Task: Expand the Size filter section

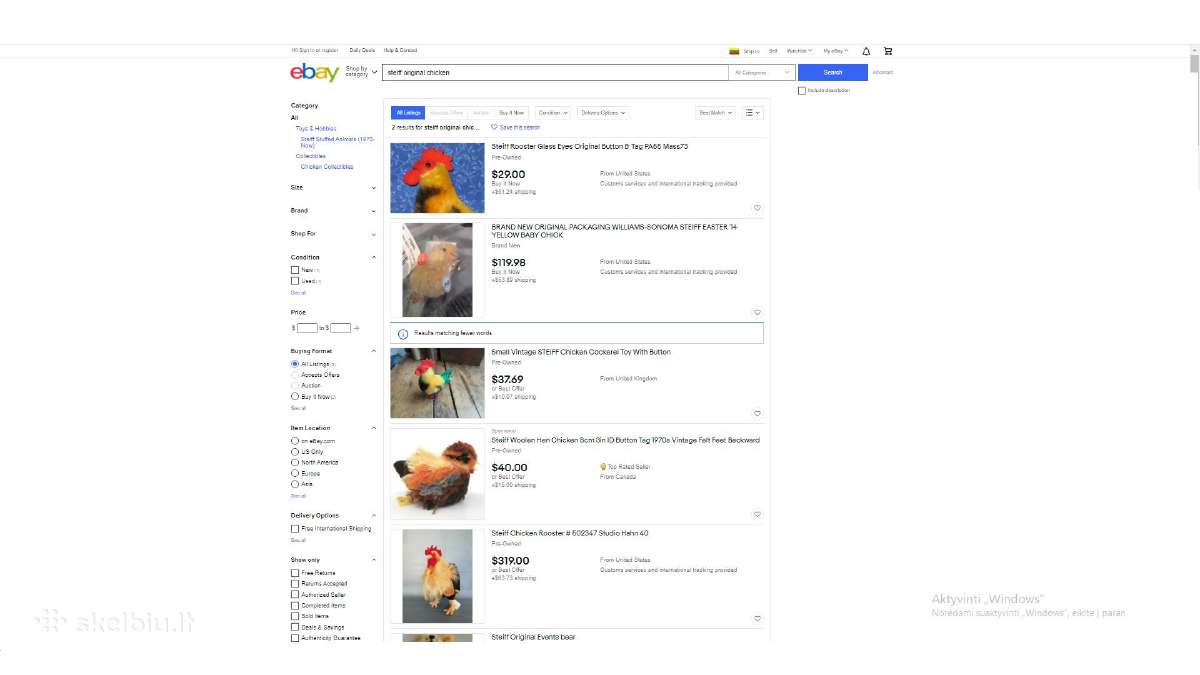Action: [333, 188]
